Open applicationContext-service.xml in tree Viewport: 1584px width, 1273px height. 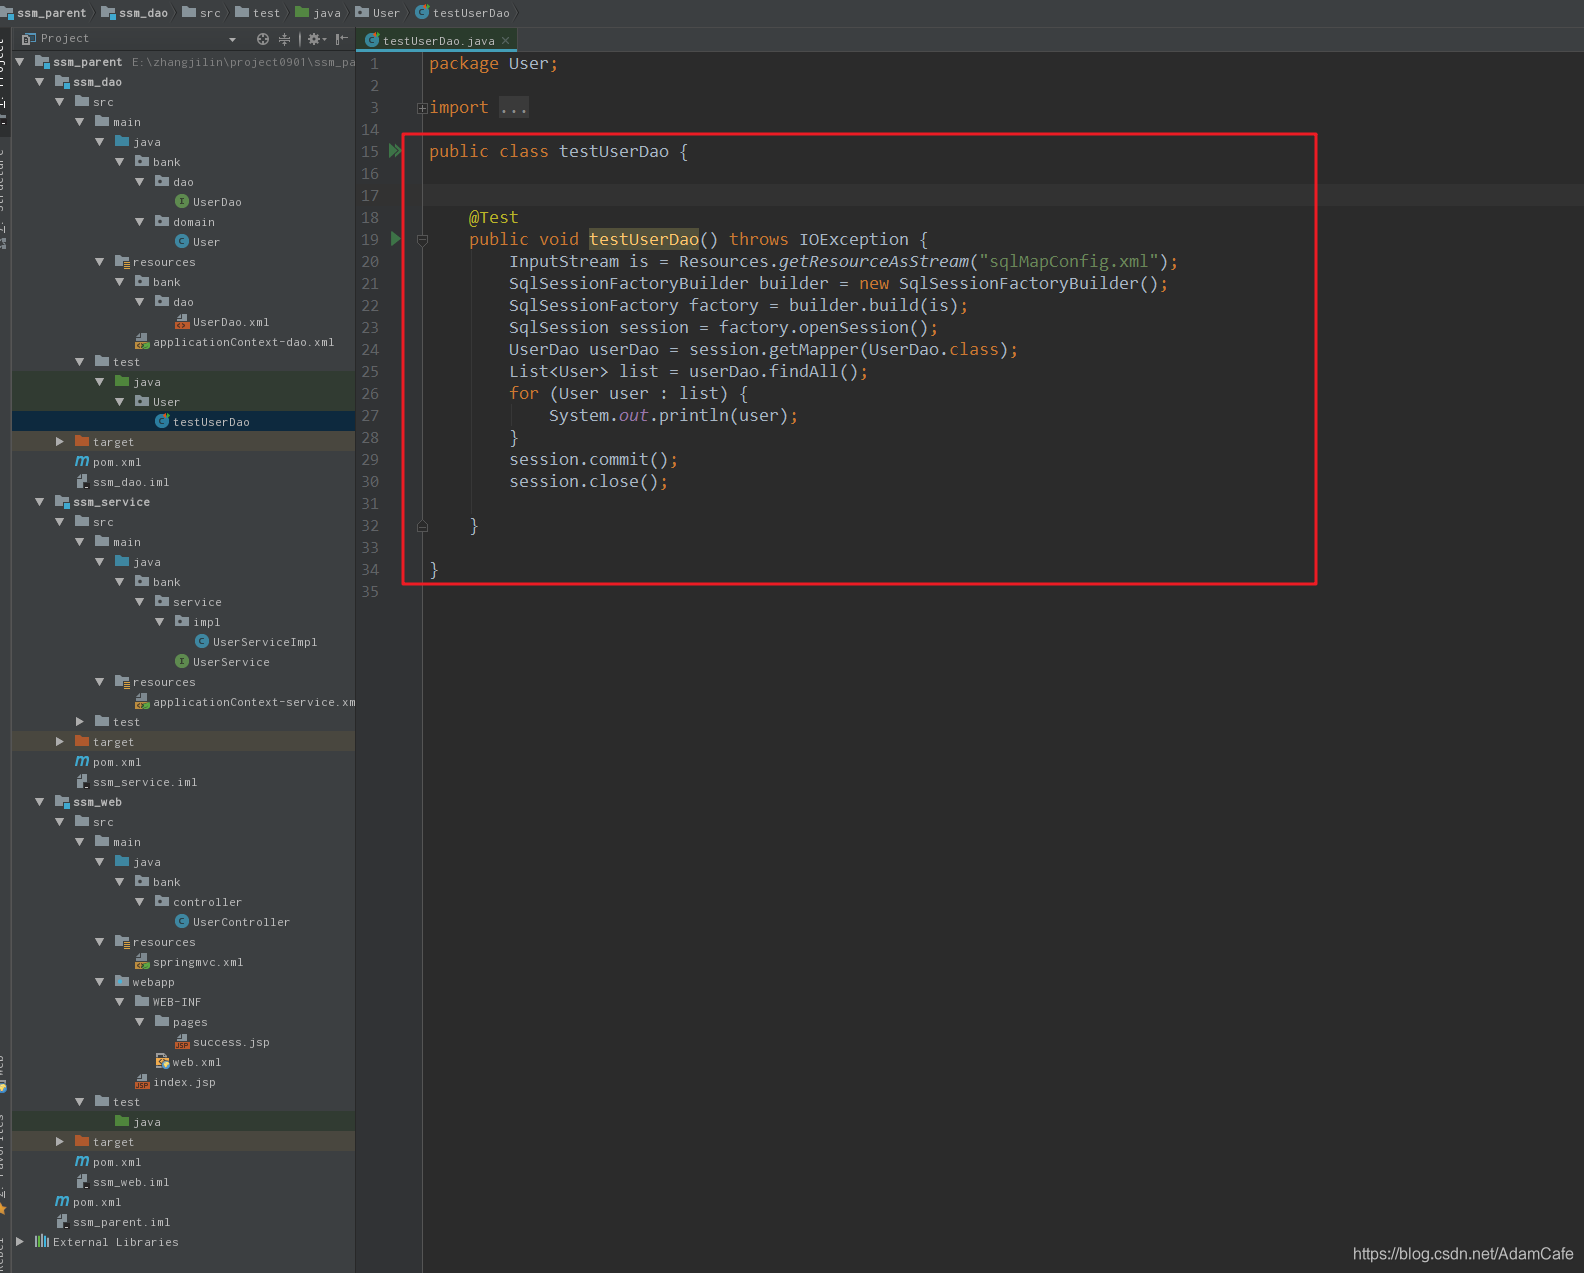pos(245,702)
